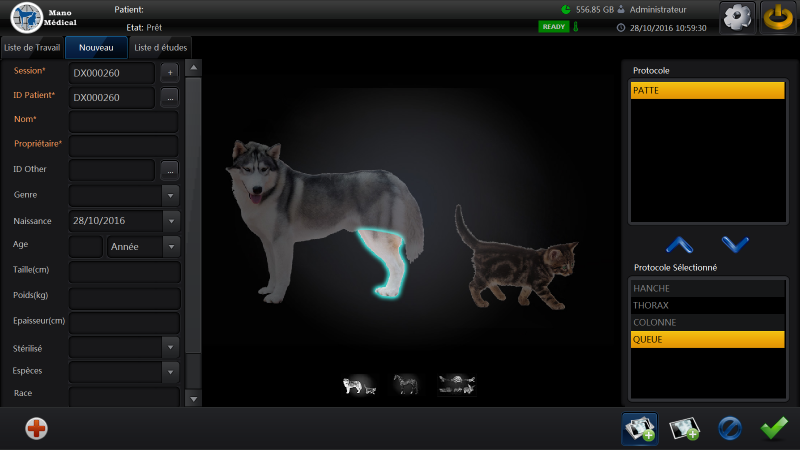This screenshot has width=800, height=450.
Task: Click the blue cancel circle icon
Action: (x=730, y=428)
